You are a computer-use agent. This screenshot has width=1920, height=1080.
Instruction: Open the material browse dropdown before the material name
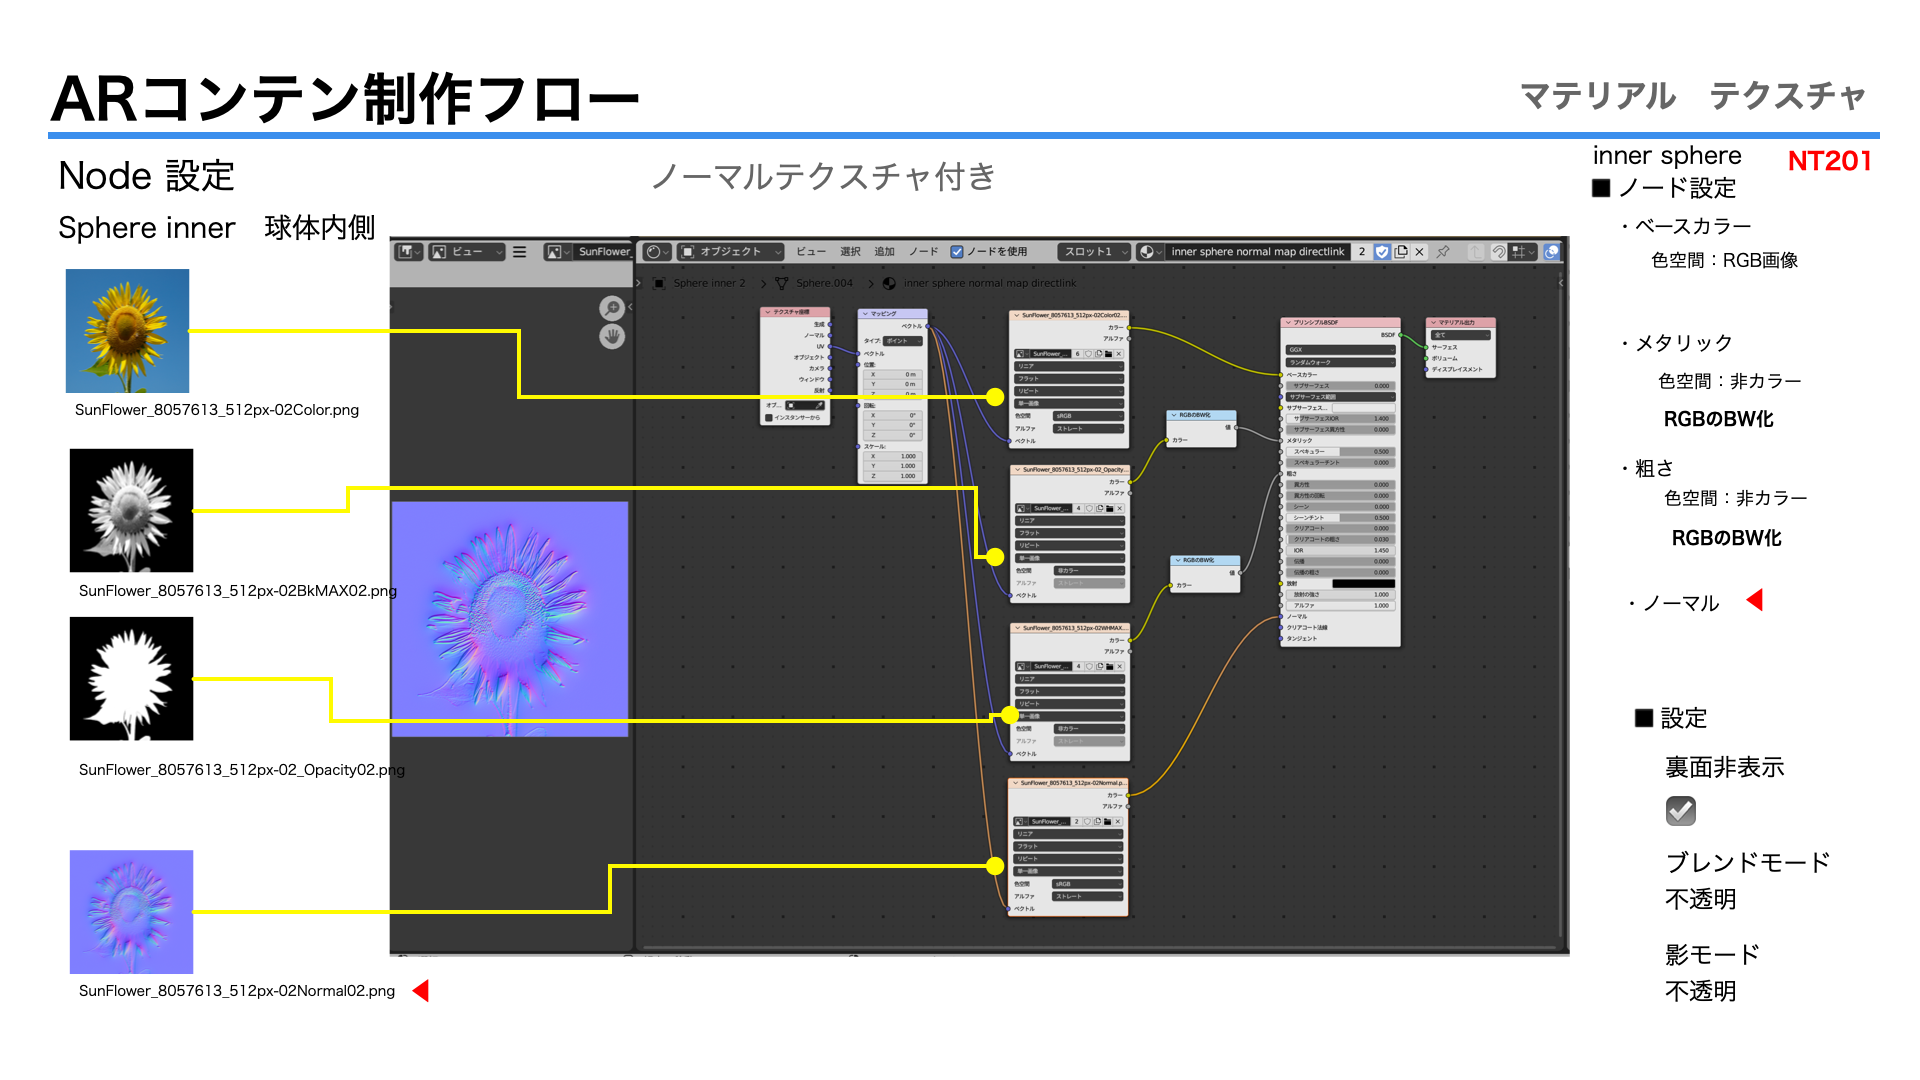(x=1150, y=252)
